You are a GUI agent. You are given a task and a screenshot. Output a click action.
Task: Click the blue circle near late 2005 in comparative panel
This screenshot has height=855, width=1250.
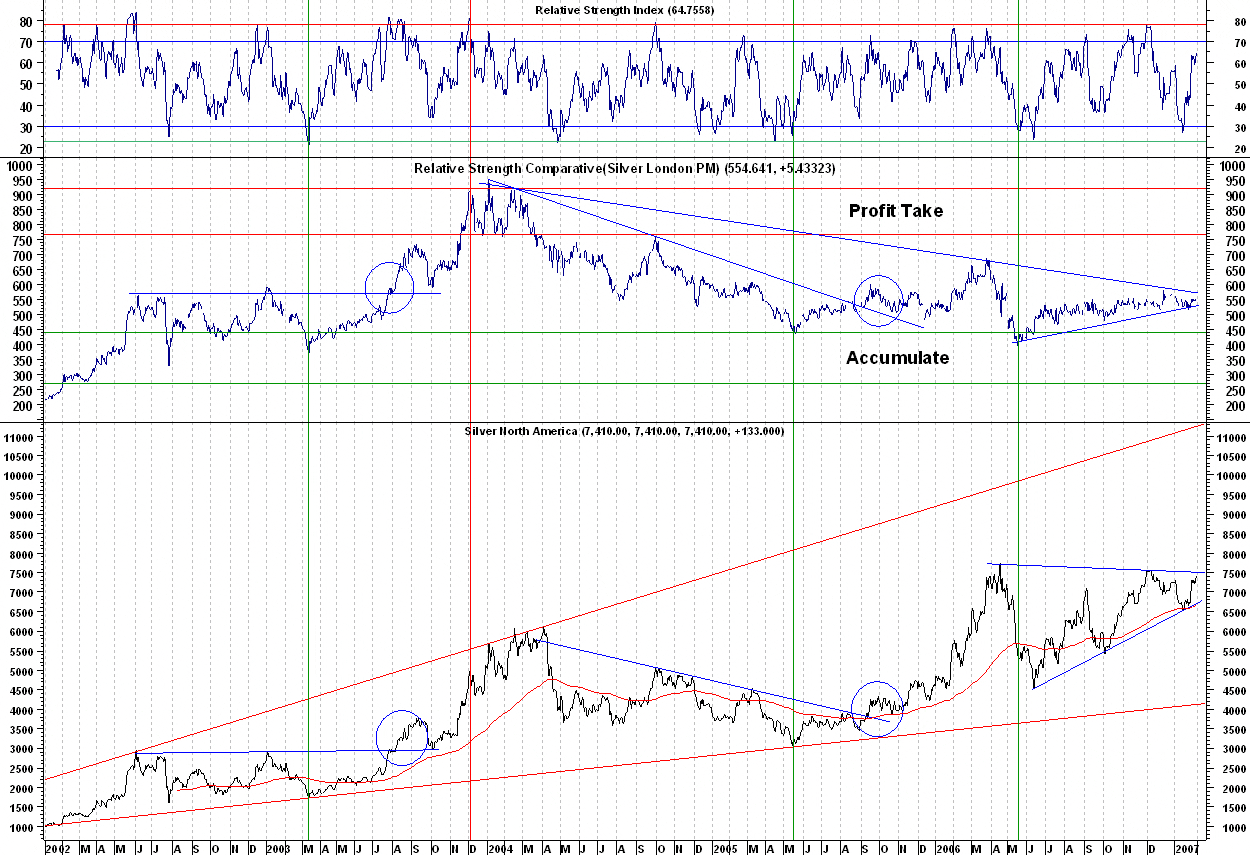click(x=878, y=300)
